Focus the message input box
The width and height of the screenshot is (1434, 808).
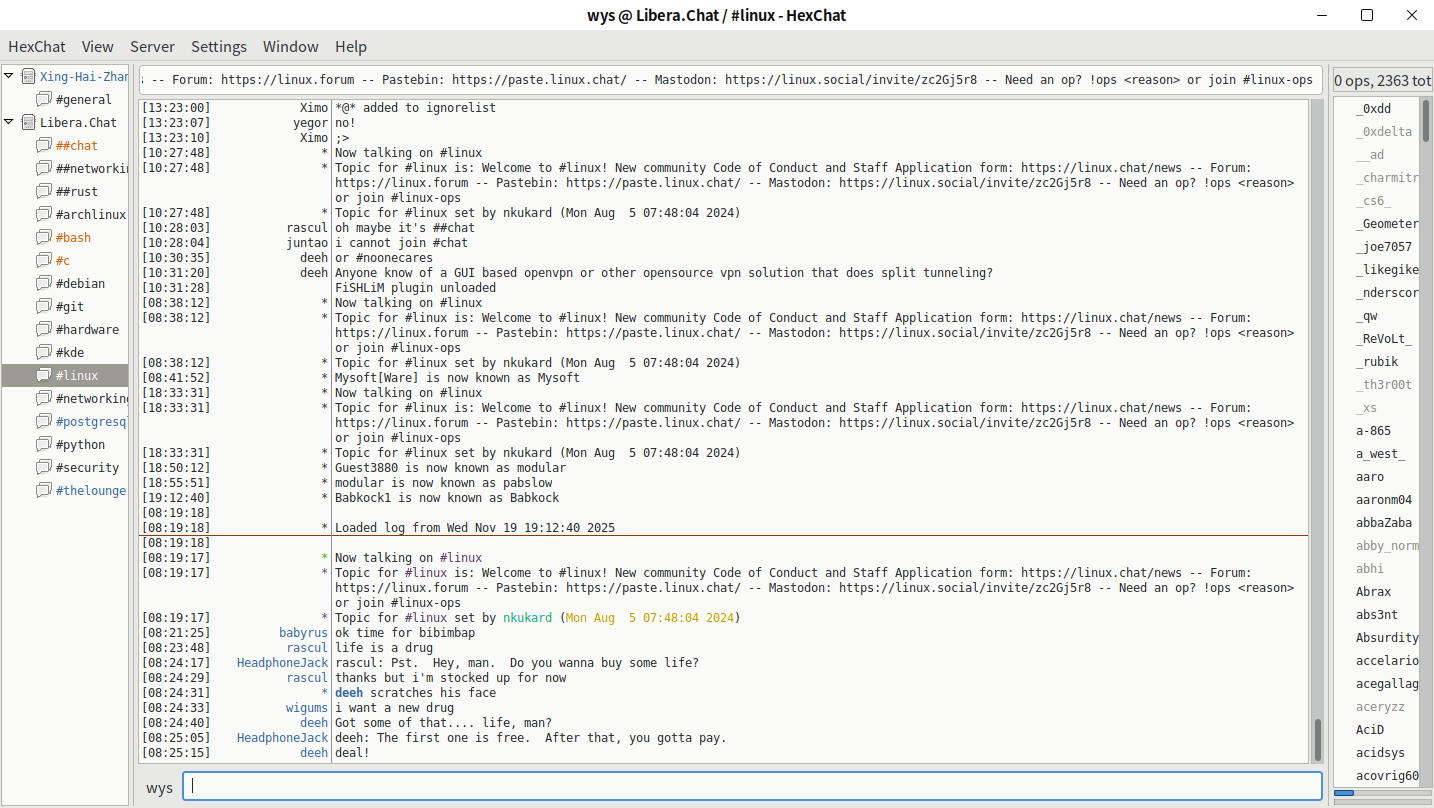pyautogui.click(x=752, y=787)
